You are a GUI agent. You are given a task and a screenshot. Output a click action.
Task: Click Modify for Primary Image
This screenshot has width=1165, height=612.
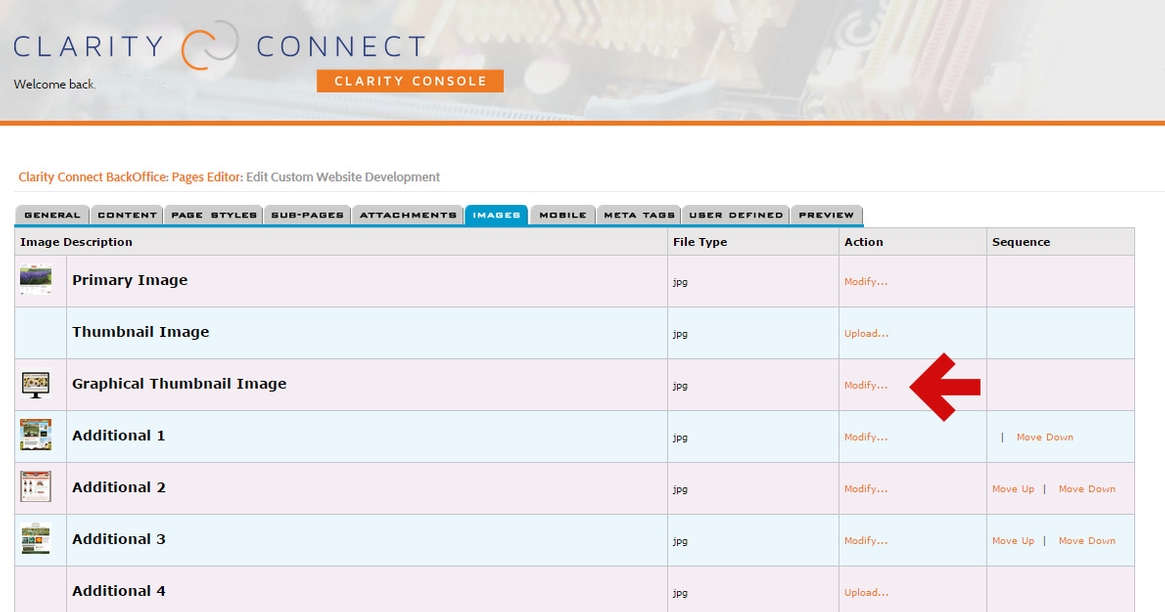865,282
